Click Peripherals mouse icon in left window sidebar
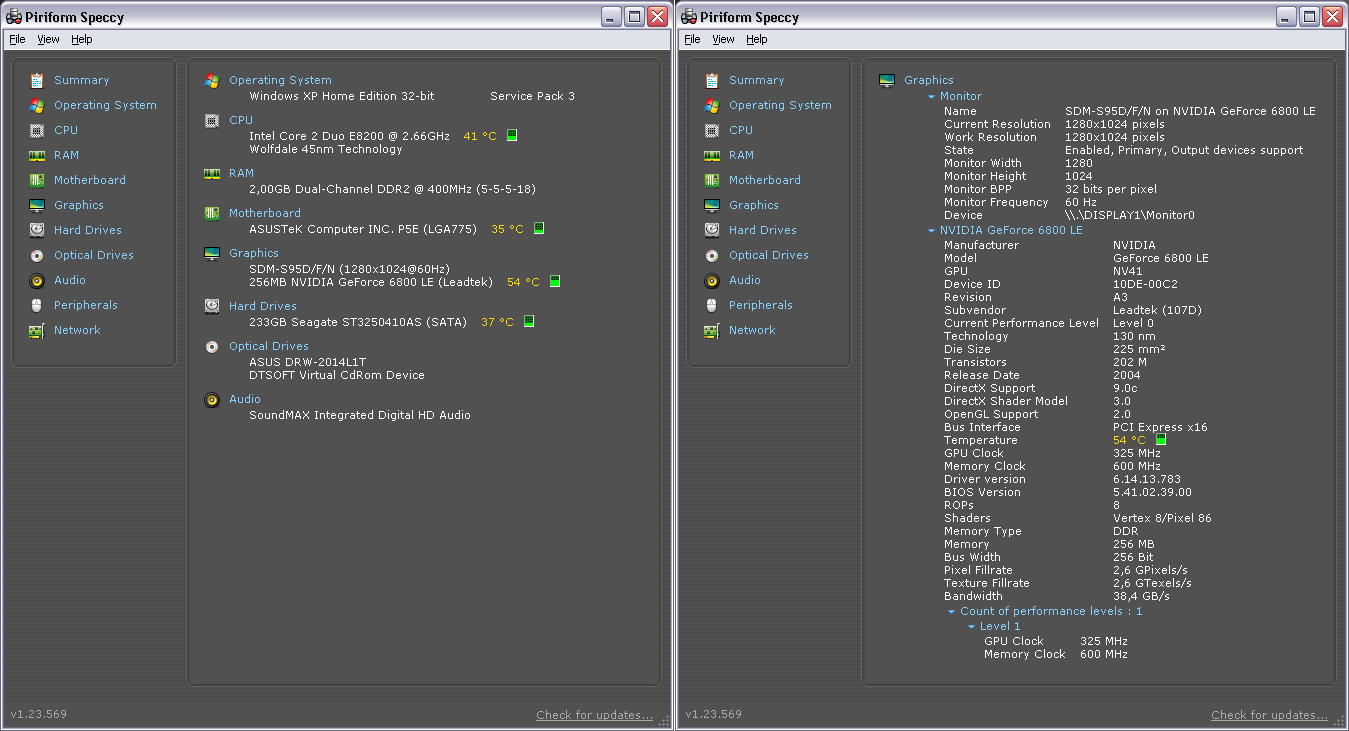Screen dimensions: 1349x731 coord(37,305)
